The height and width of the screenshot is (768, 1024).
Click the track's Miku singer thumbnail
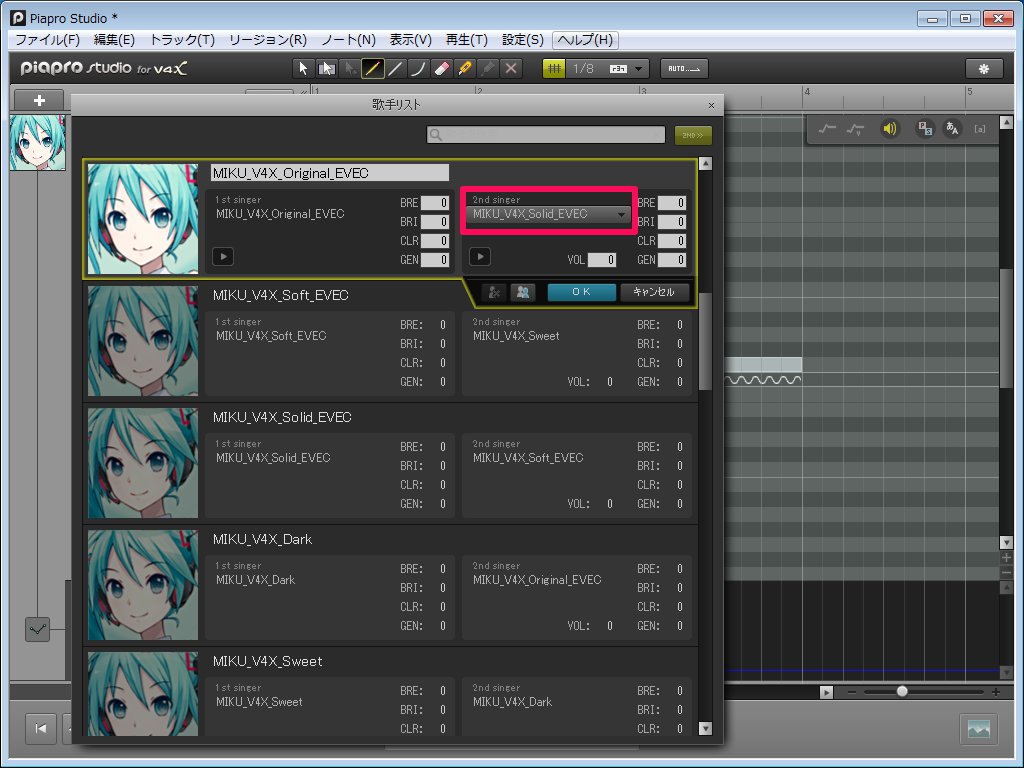point(37,143)
